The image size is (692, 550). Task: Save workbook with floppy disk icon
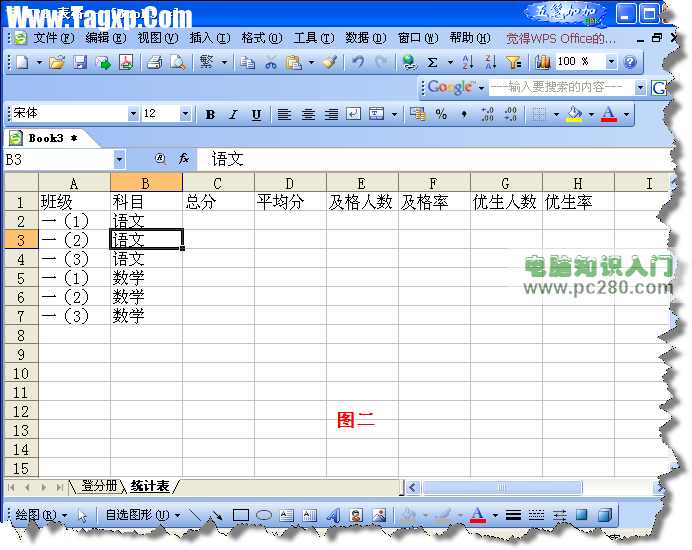(80, 62)
